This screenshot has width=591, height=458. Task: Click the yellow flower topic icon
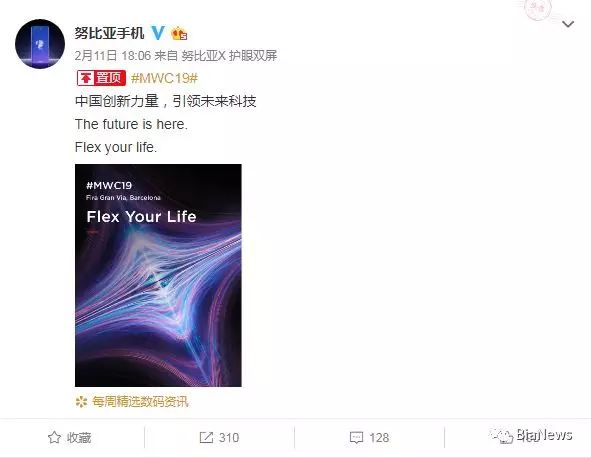(81, 402)
